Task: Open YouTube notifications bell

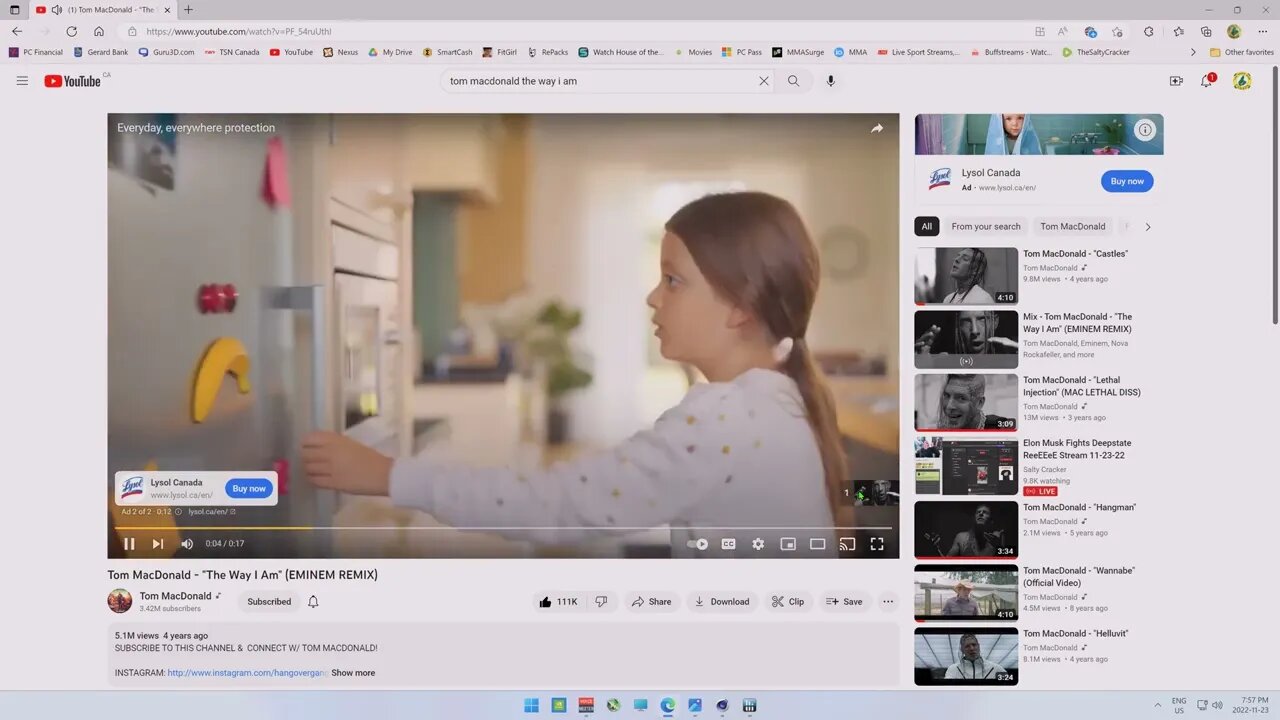Action: click(x=1207, y=81)
